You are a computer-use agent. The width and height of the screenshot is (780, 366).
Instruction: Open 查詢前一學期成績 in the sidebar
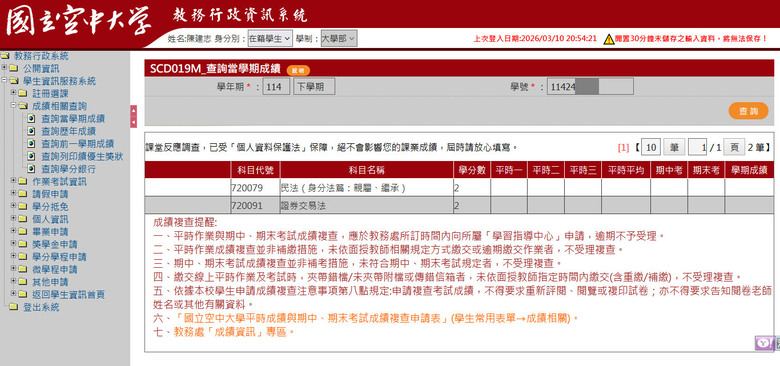click(x=78, y=144)
